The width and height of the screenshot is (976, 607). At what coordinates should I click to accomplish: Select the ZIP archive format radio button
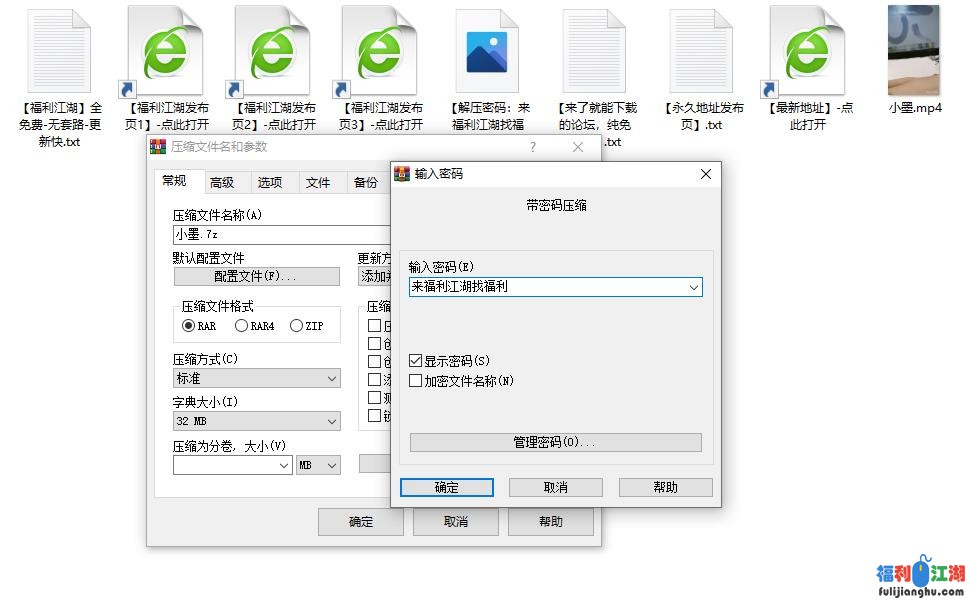(296, 324)
